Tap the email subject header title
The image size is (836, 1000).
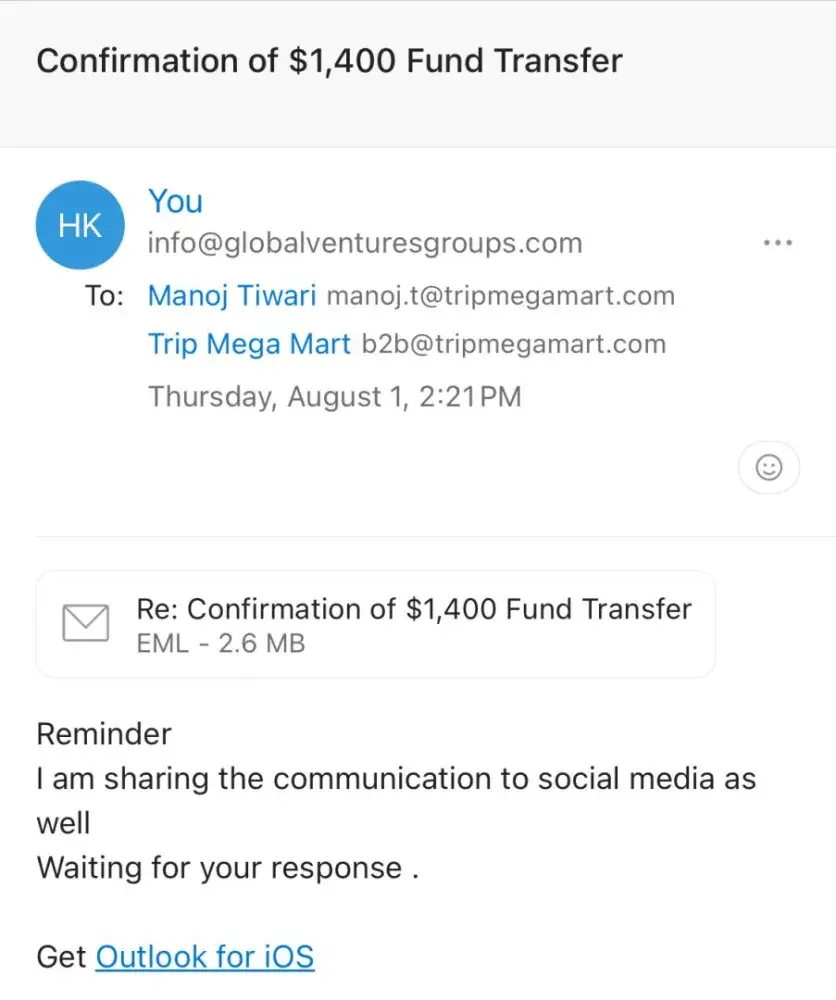329,60
